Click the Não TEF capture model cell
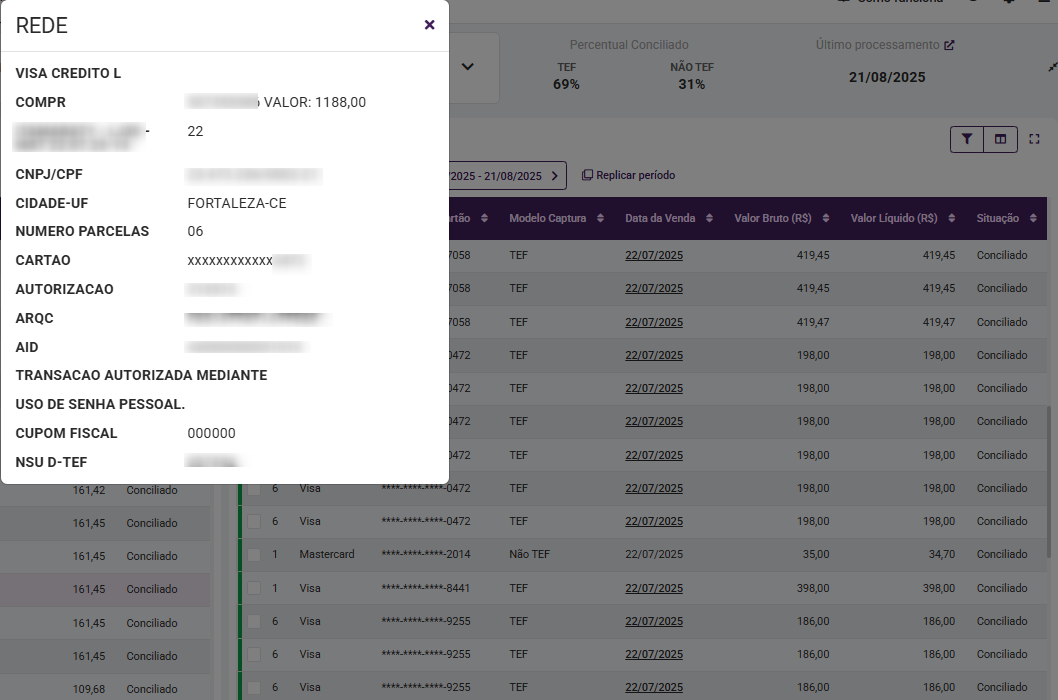 pyautogui.click(x=530, y=554)
